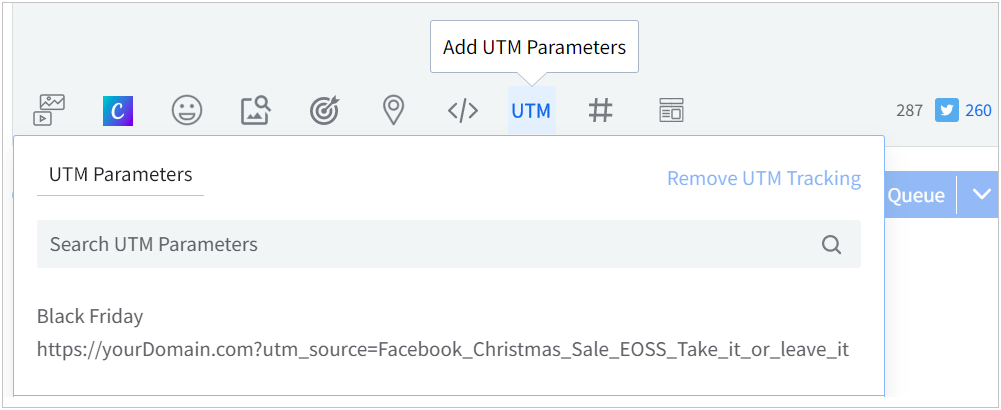
Task: Focus the Search UTM Parameters field
Action: pyautogui.click(x=430, y=244)
